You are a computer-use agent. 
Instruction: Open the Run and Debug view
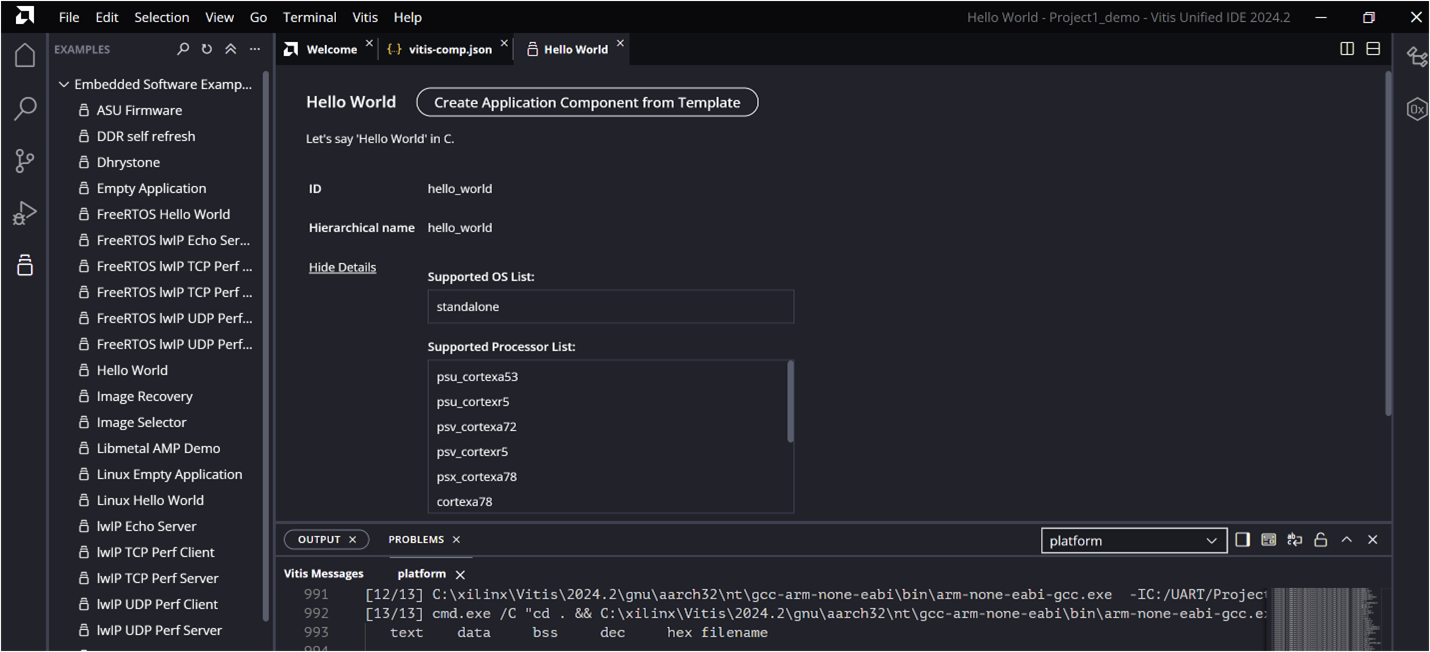point(24,212)
